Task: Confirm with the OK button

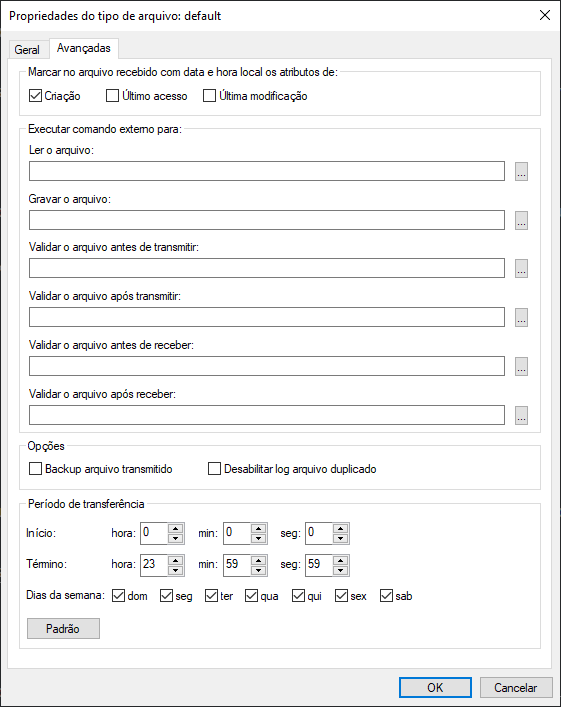Action: pyautogui.click(x=435, y=688)
